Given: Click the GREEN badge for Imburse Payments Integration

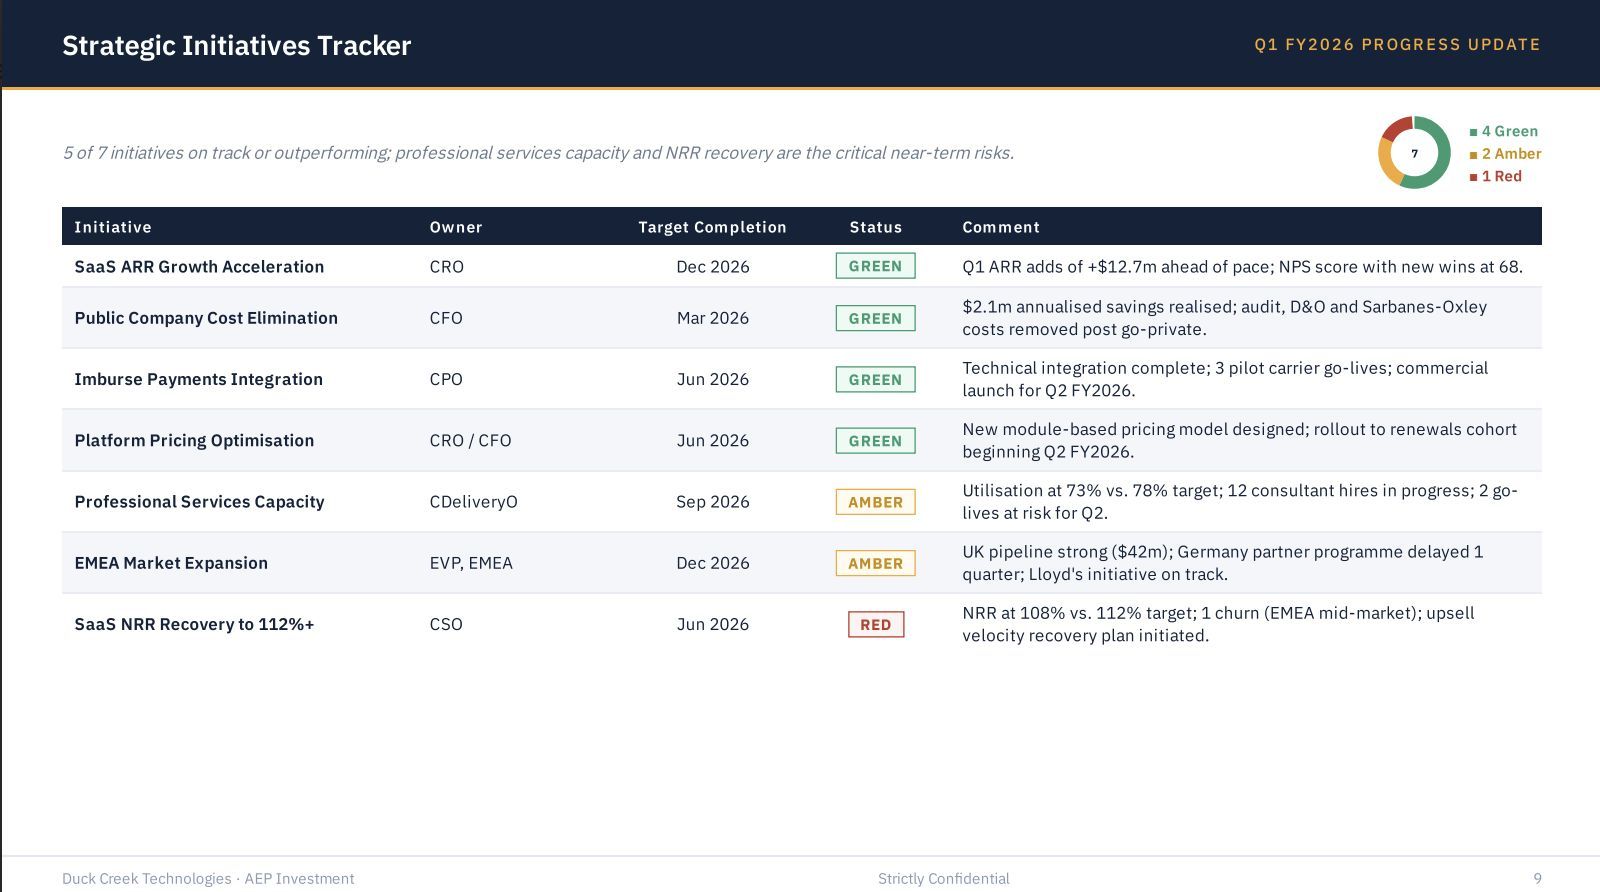Looking at the screenshot, I should (875, 379).
